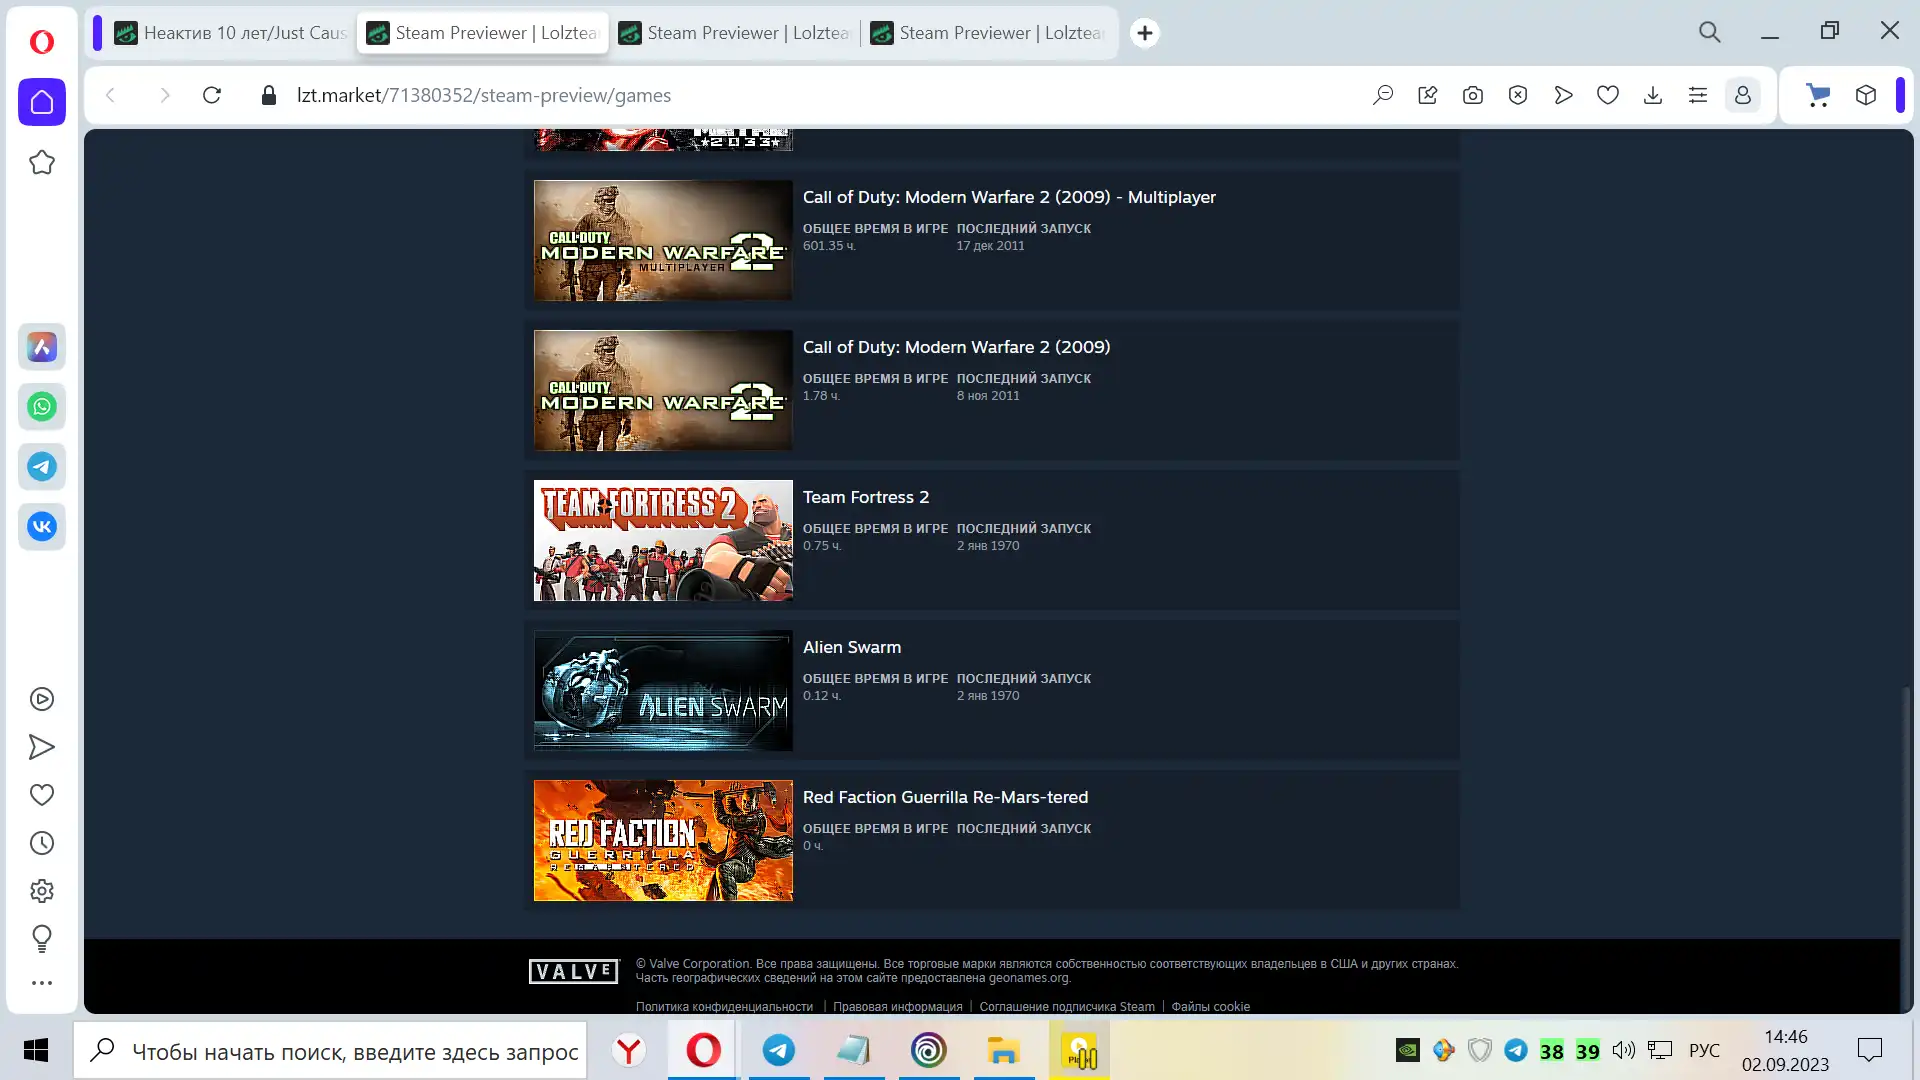Open the find-on-page magnifier icon
Viewport: 1920px width, 1080px height.
[1383, 95]
